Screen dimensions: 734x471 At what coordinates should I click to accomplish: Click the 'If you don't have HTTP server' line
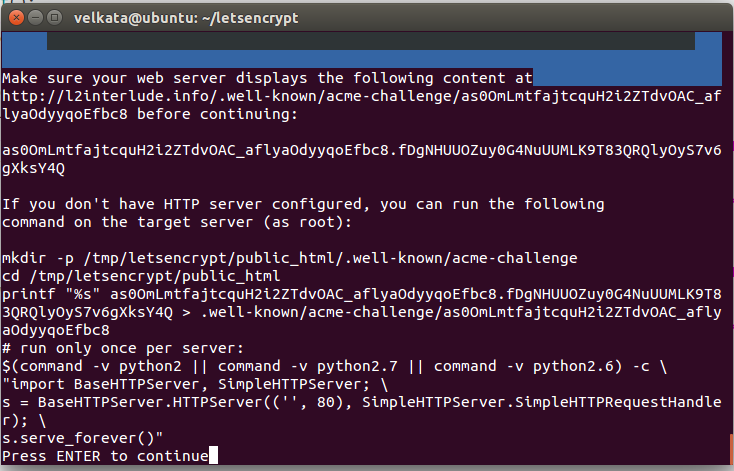coord(303,204)
